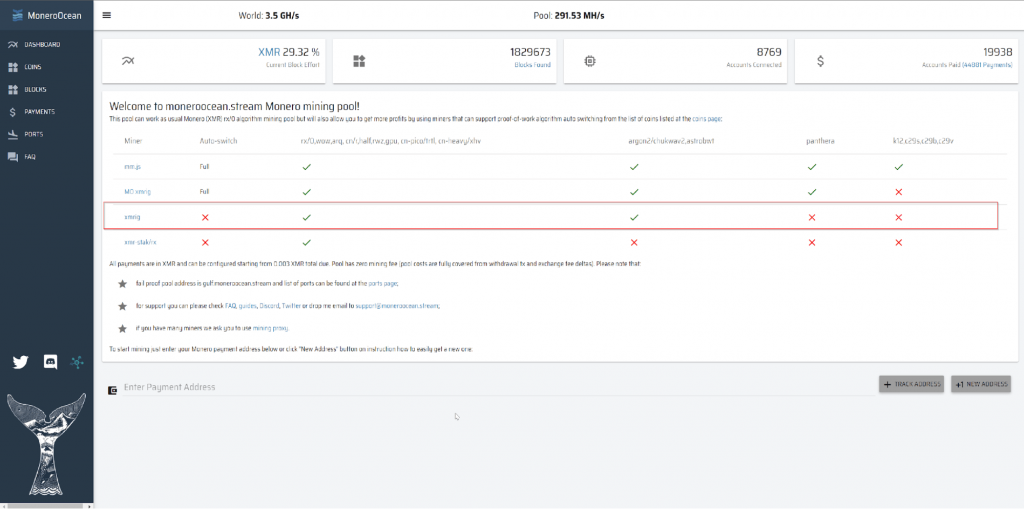The height and width of the screenshot is (509, 1024).
Task: Click the horizontal scrollbar under the sidebar
Action: click(44, 506)
